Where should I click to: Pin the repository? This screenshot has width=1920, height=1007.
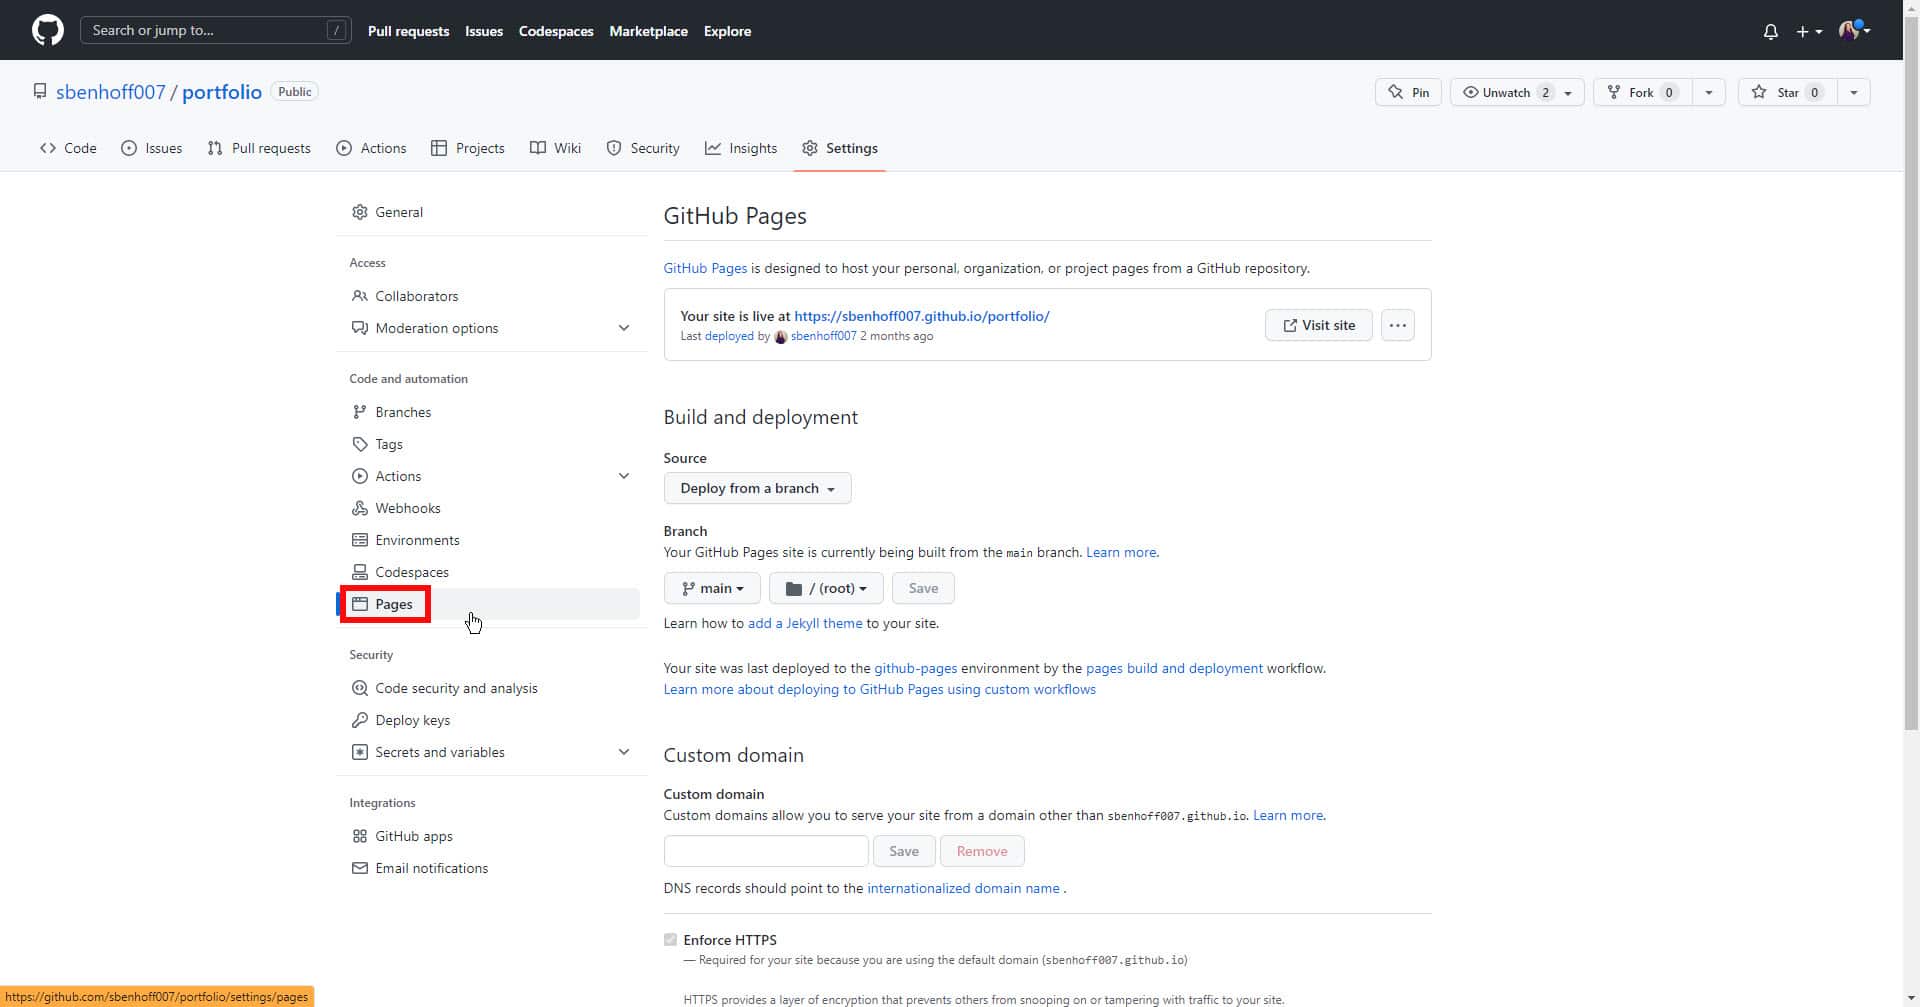coord(1408,92)
